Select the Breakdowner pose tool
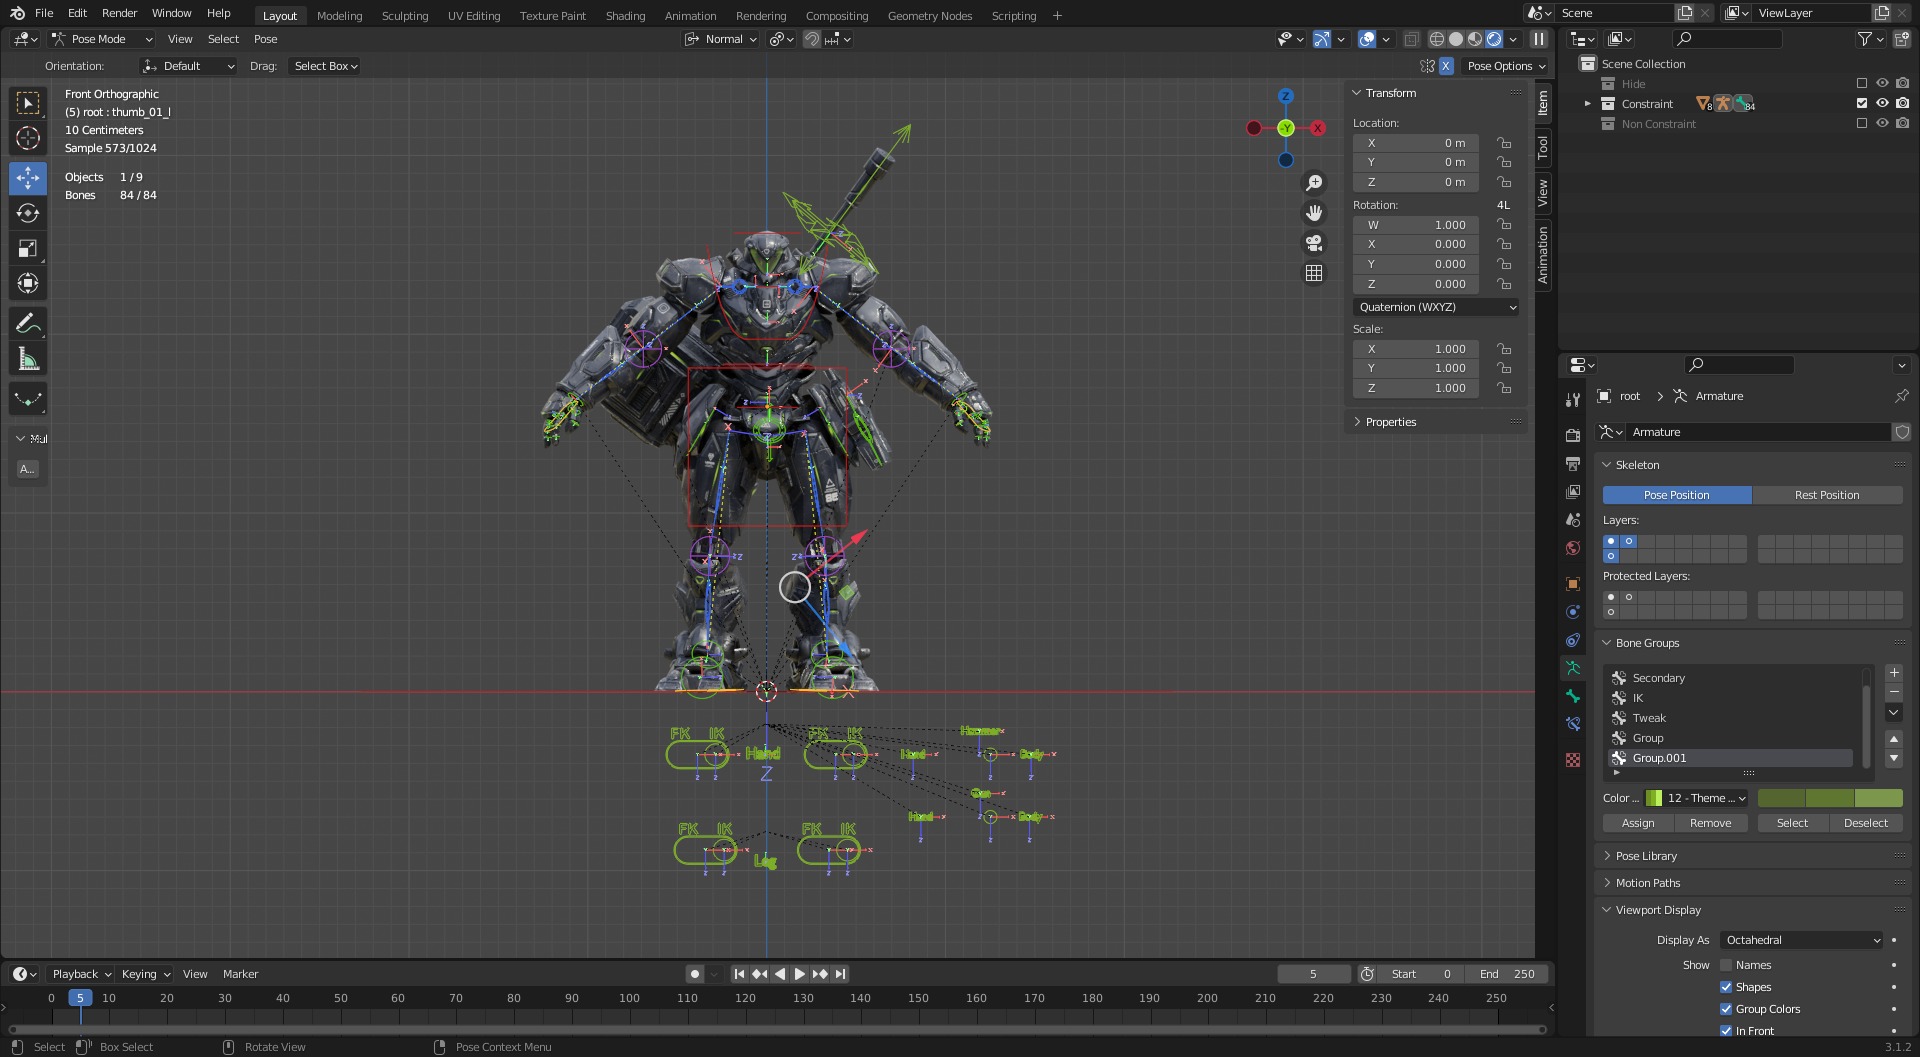Screen dimensions: 1920x1057 [28, 399]
